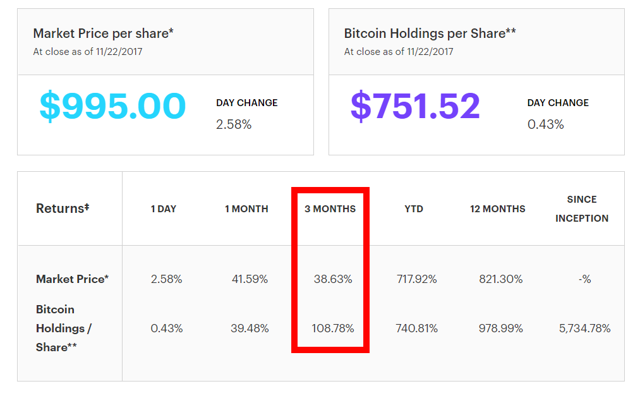The height and width of the screenshot is (403, 640).
Task: Click the $995.00 market price value
Action: tap(113, 106)
